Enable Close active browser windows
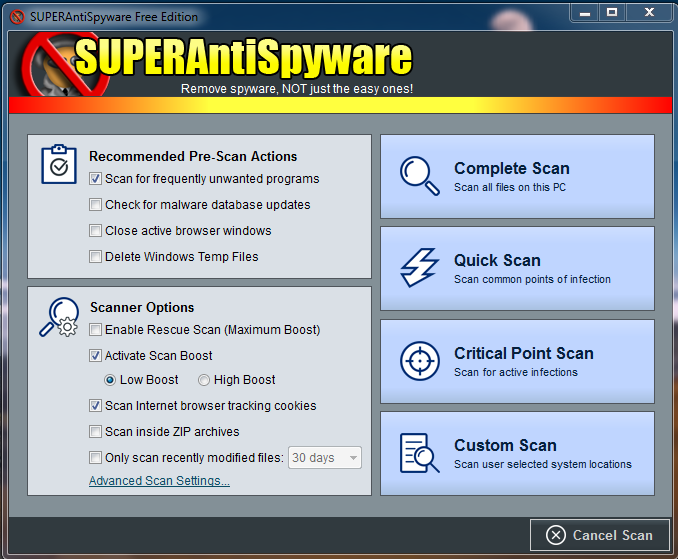This screenshot has width=678, height=559. [x=95, y=230]
